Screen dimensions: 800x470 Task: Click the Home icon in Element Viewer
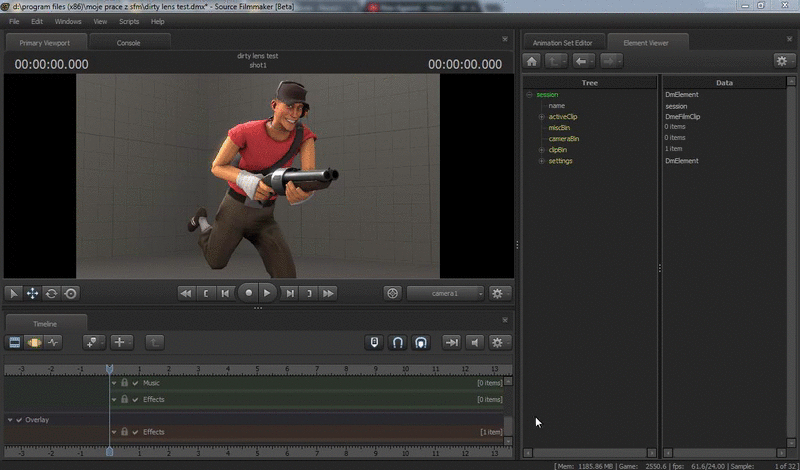click(532, 61)
